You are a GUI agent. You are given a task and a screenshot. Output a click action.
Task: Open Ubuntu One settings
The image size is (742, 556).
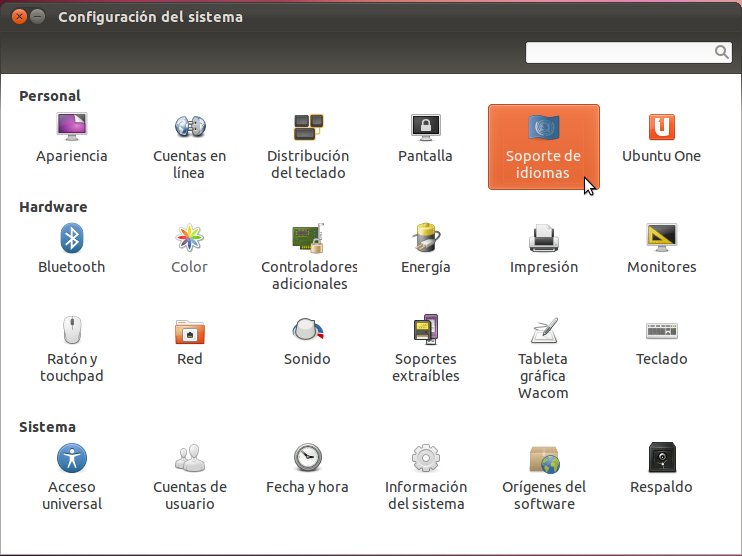(x=661, y=137)
